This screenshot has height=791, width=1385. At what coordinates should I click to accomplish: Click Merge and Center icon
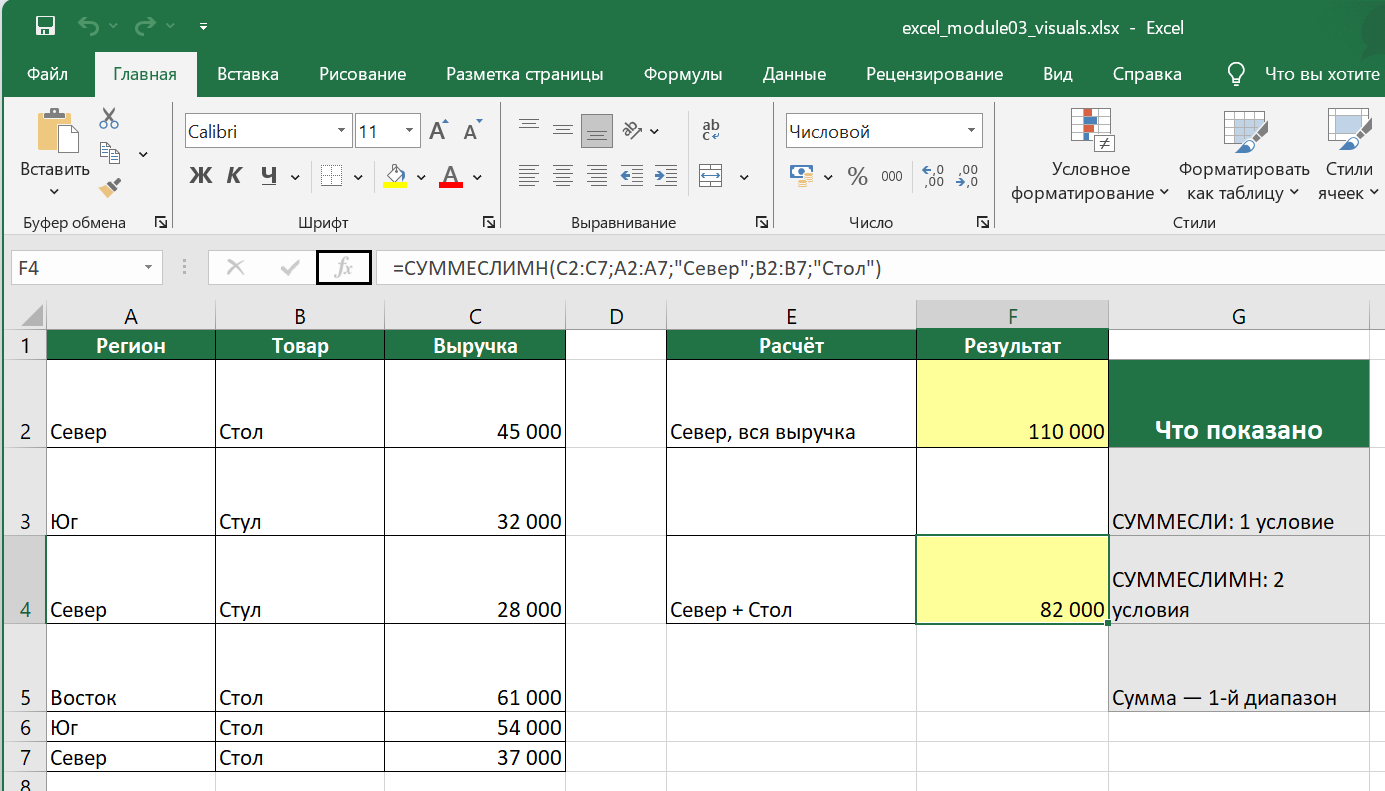711,176
